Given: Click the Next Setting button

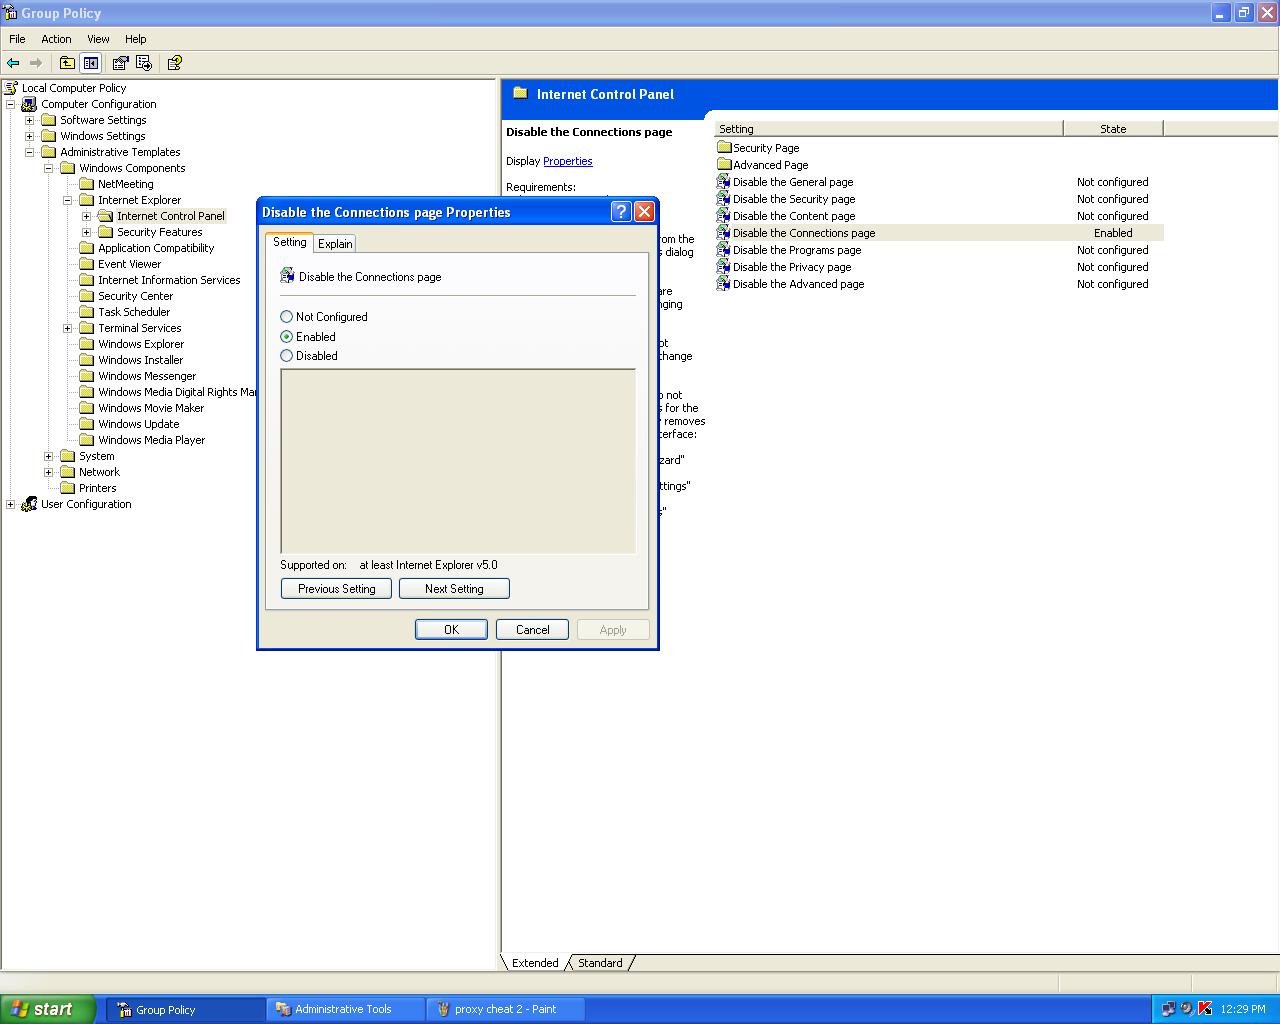Looking at the screenshot, I should pos(454,589).
